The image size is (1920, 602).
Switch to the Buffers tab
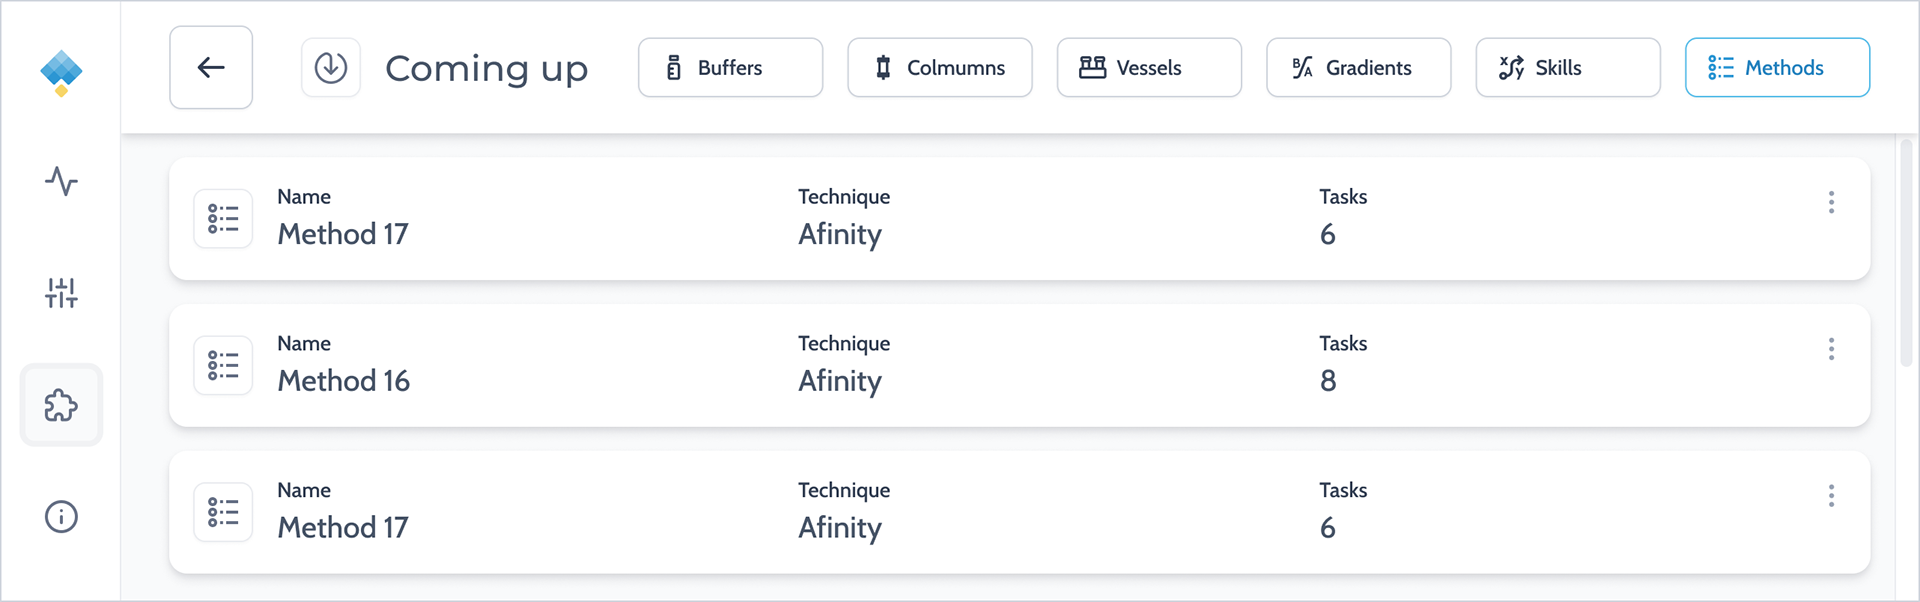tap(730, 68)
